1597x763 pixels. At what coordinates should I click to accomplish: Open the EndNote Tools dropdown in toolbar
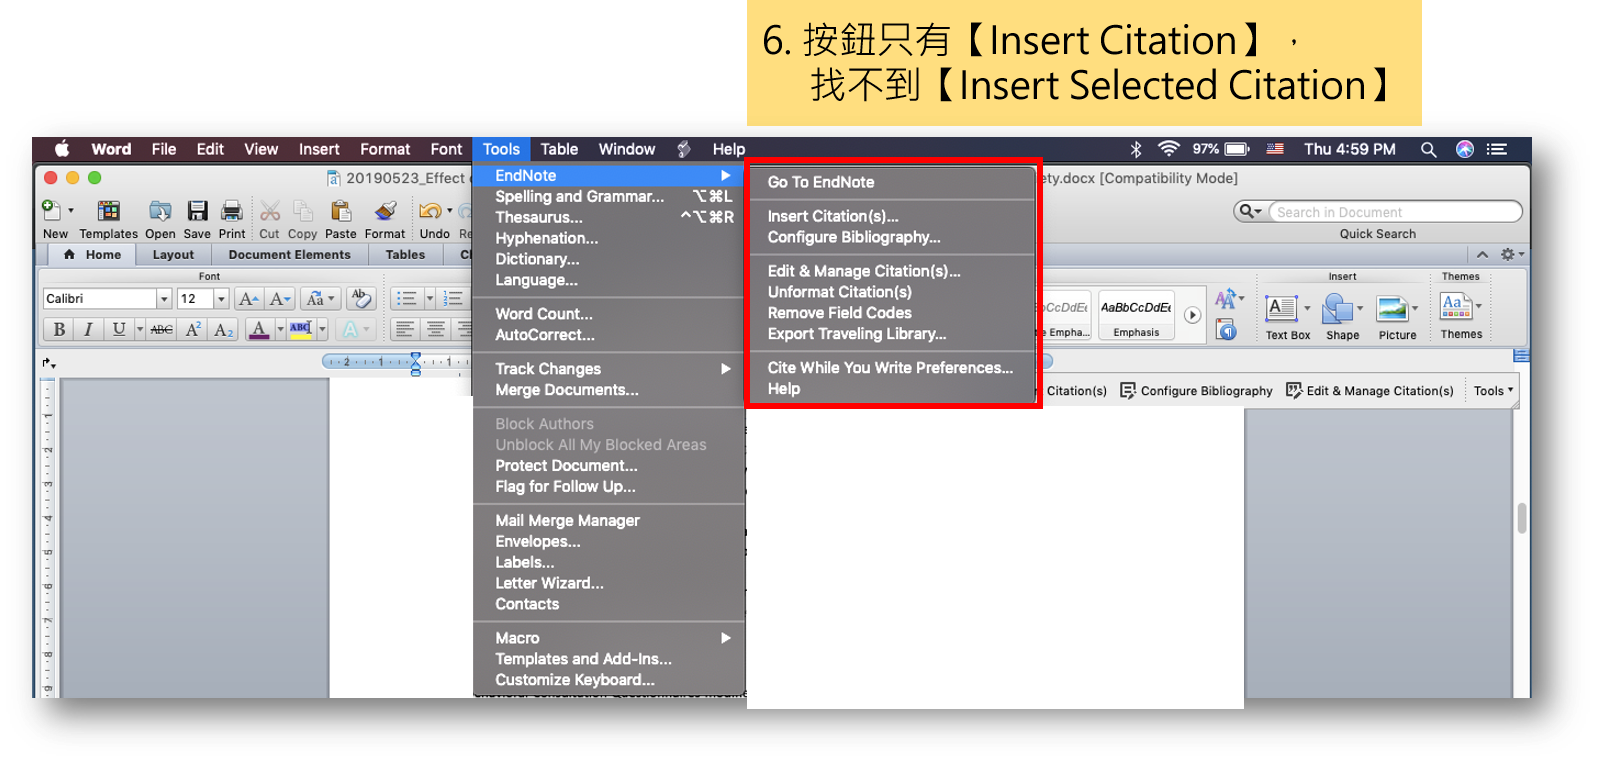(1493, 391)
